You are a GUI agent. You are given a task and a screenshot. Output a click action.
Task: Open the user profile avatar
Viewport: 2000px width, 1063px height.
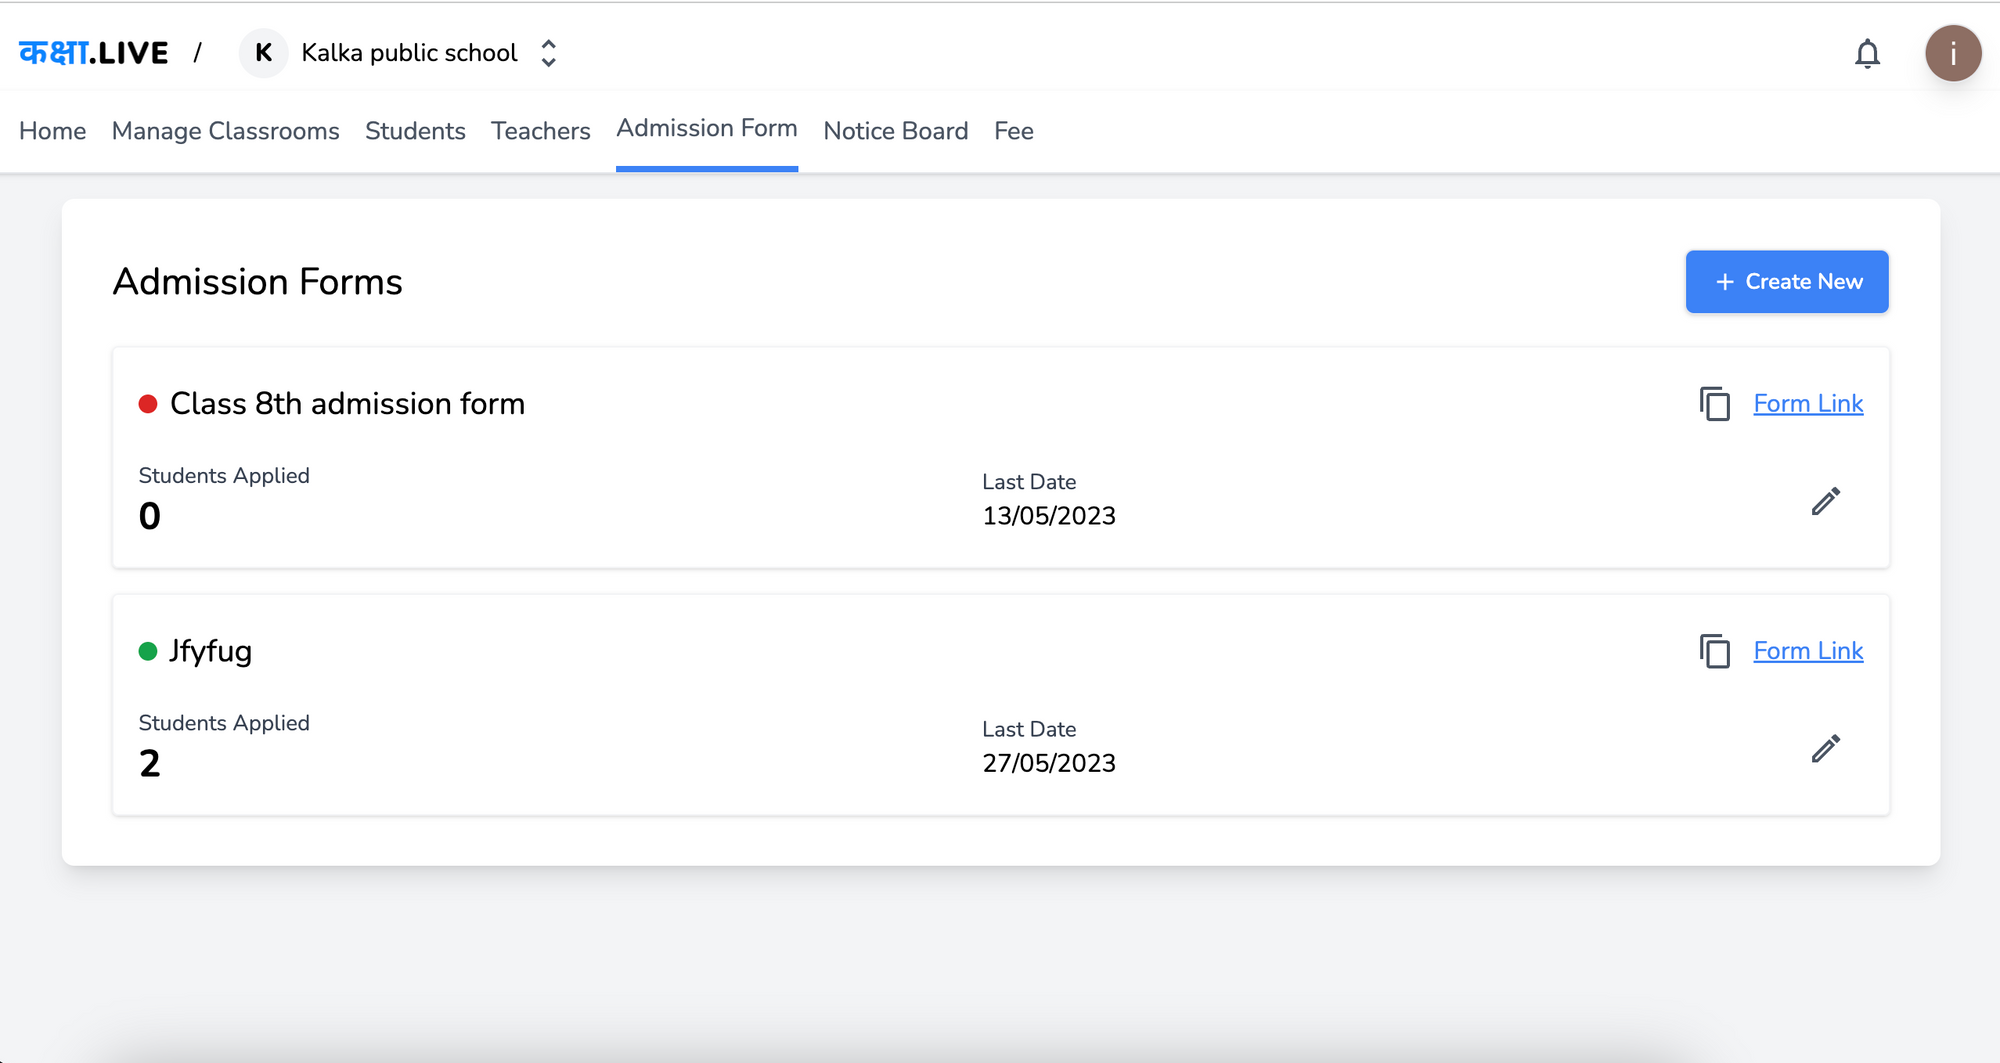click(x=1953, y=53)
